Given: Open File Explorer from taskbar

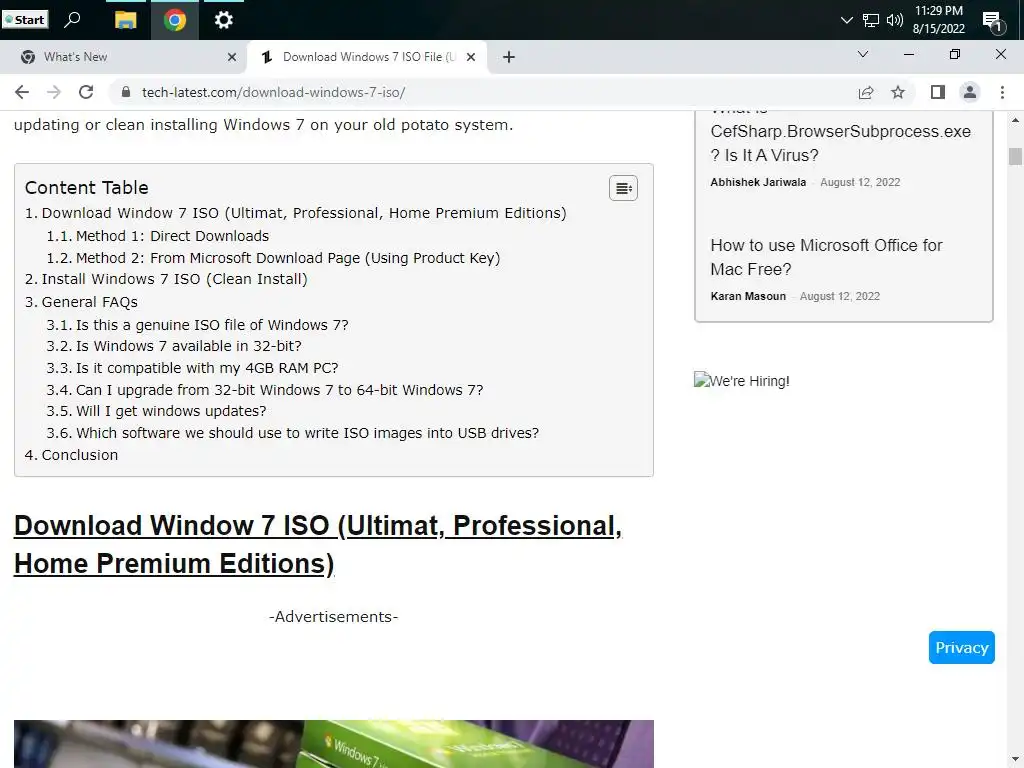Looking at the screenshot, I should (x=125, y=20).
